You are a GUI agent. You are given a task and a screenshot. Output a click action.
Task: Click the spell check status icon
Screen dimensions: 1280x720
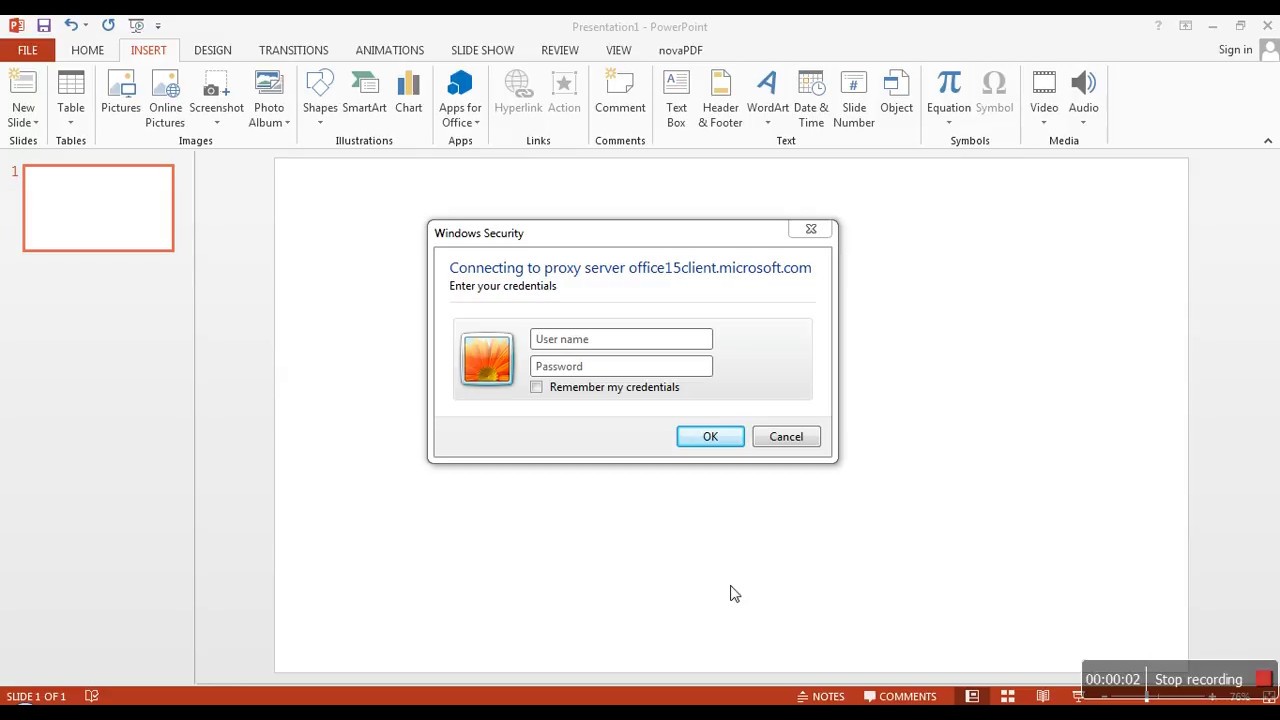[x=91, y=696]
